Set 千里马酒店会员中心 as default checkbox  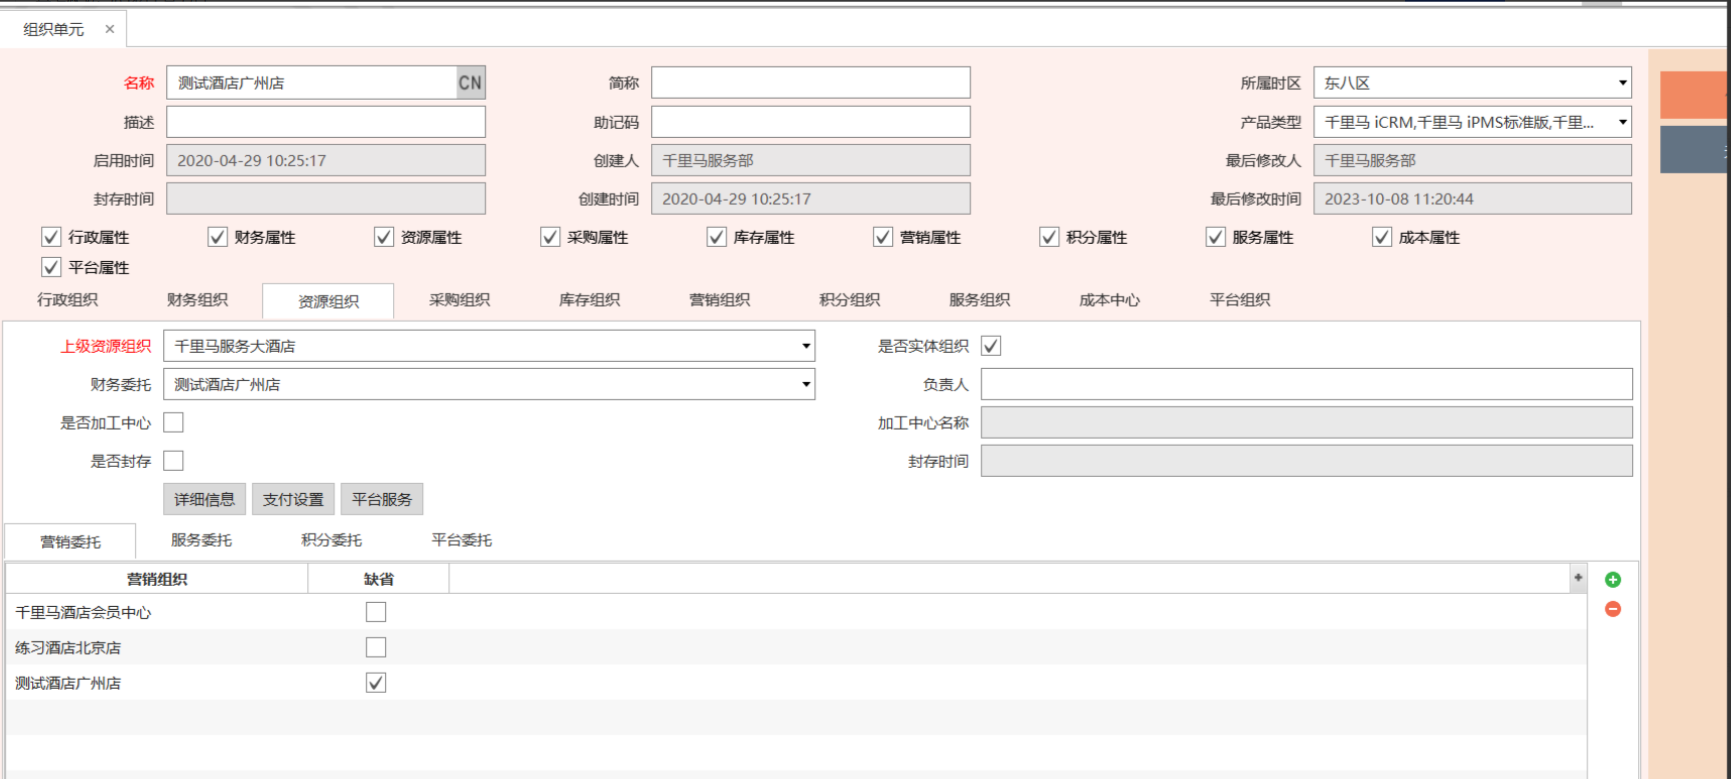(376, 612)
